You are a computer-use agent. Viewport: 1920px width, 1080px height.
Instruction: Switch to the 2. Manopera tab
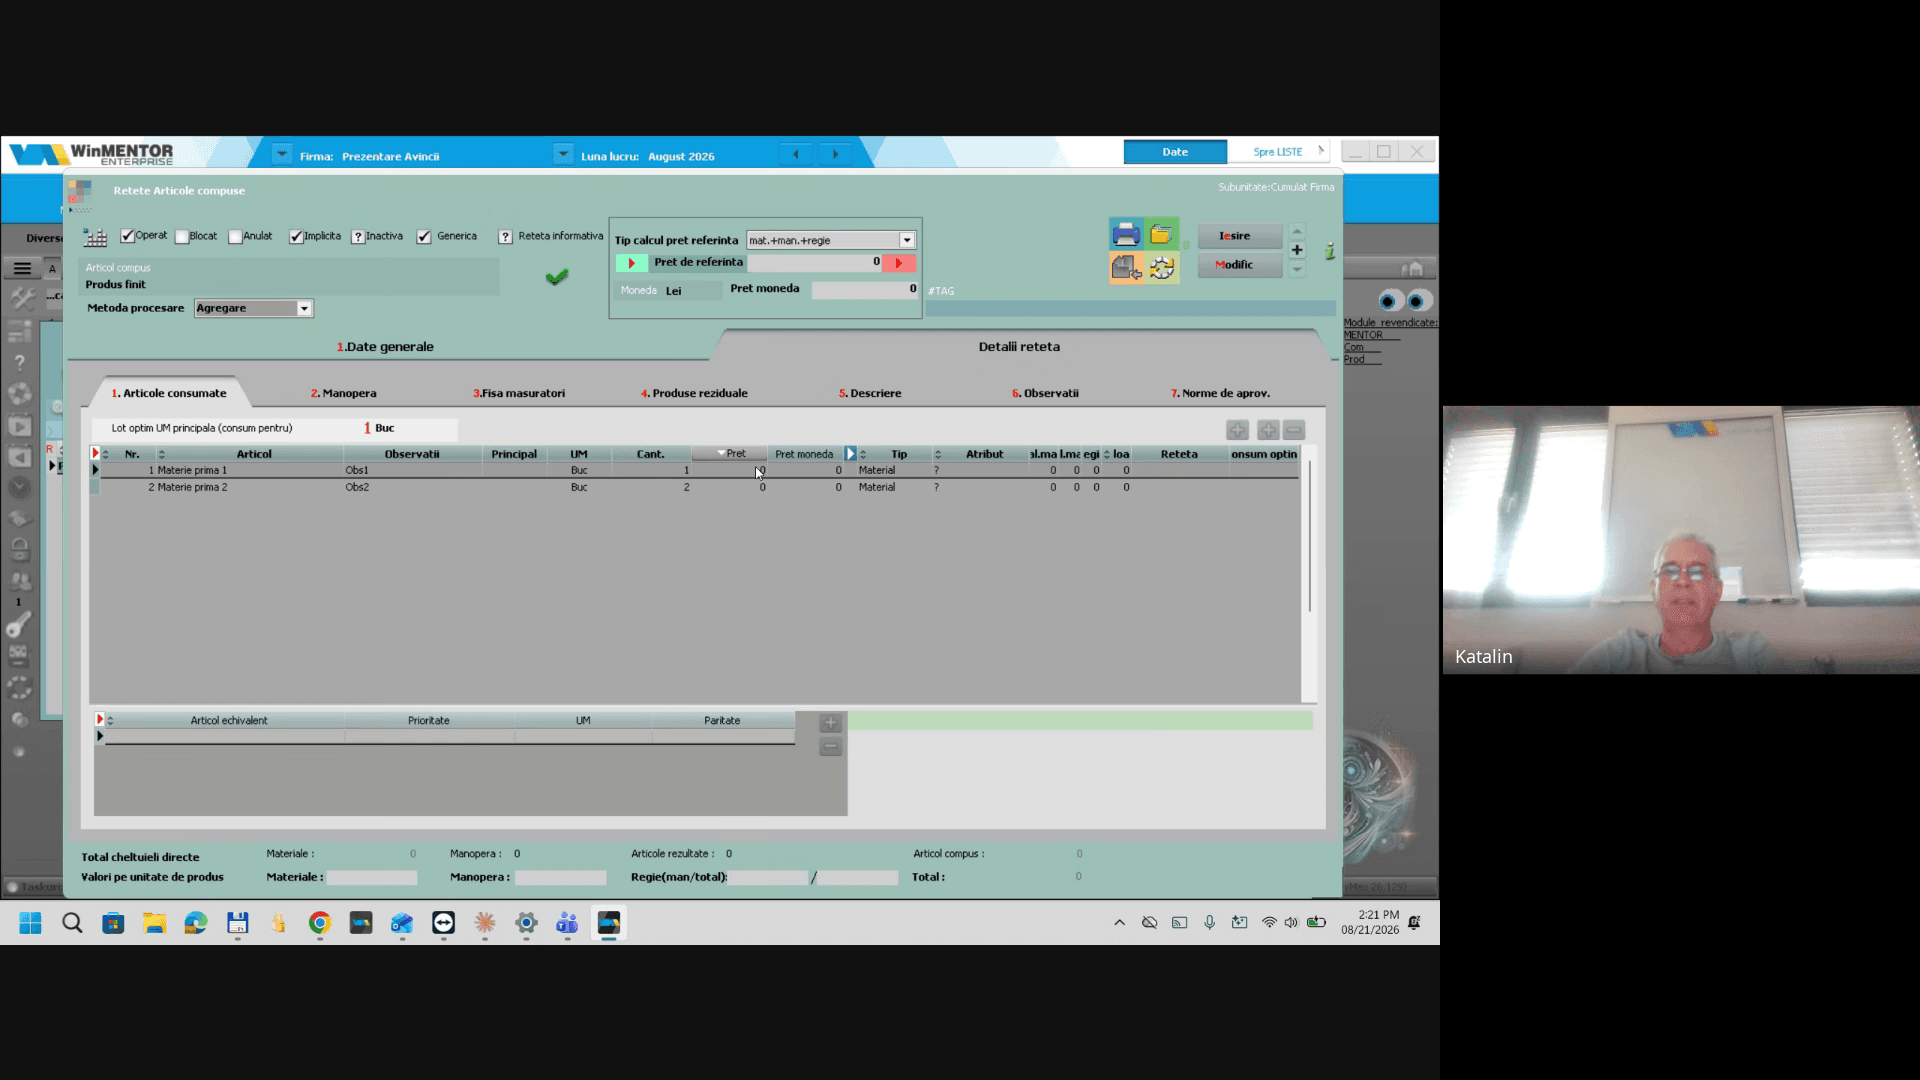tap(343, 393)
